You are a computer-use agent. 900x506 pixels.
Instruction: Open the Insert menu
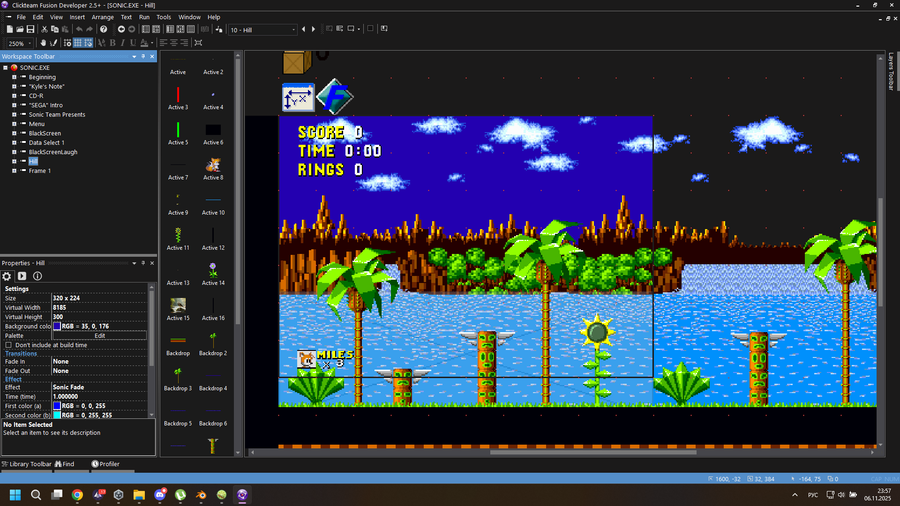(x=77, y=17)
